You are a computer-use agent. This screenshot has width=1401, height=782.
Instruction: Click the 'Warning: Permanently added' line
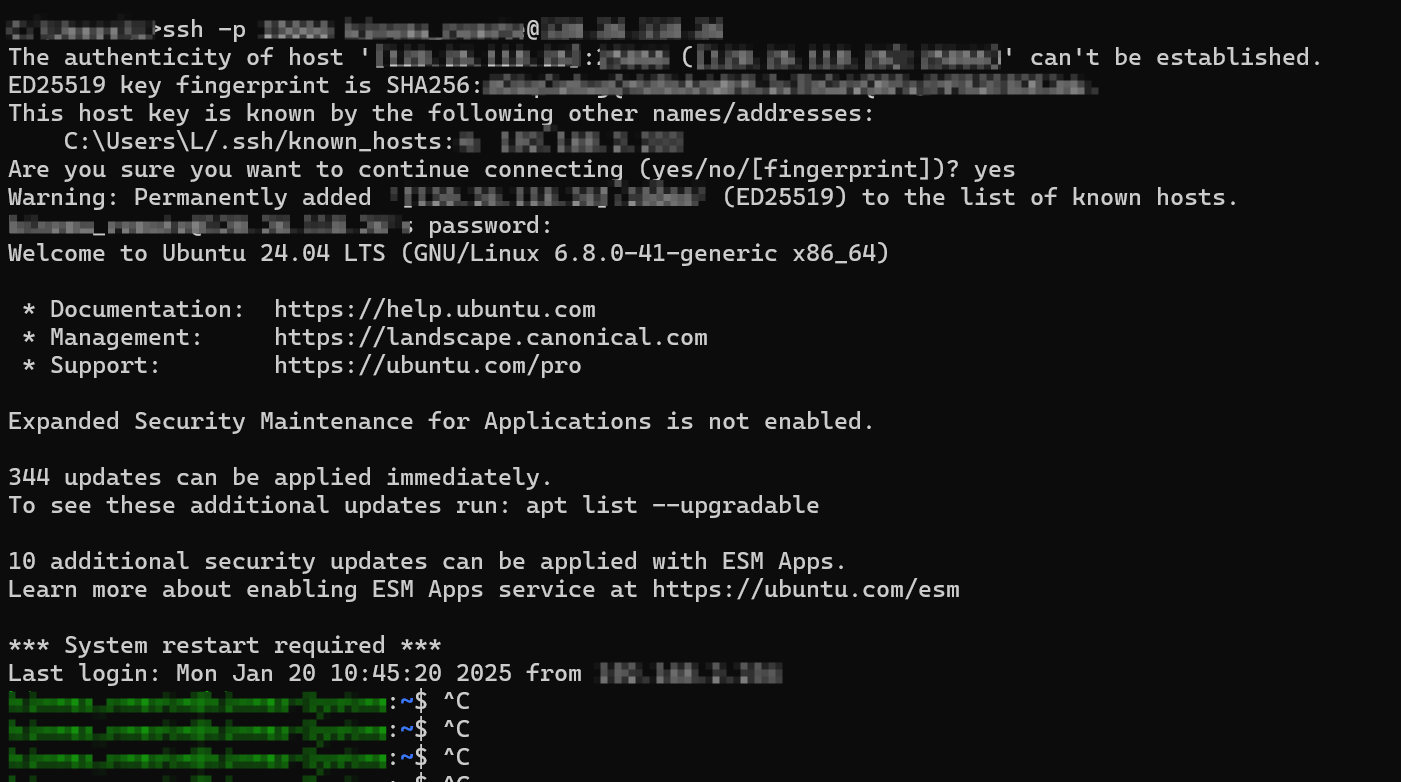(624, 198)
